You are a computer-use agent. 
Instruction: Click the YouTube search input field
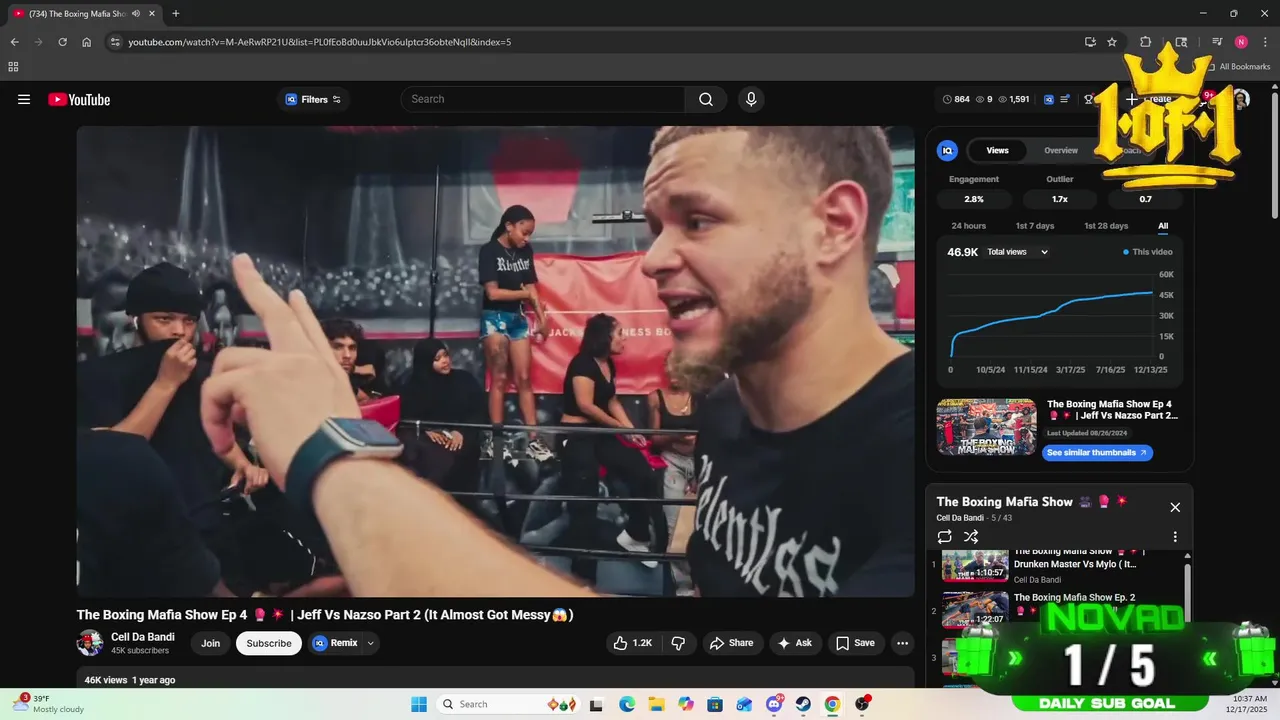(x=543, y=99)
